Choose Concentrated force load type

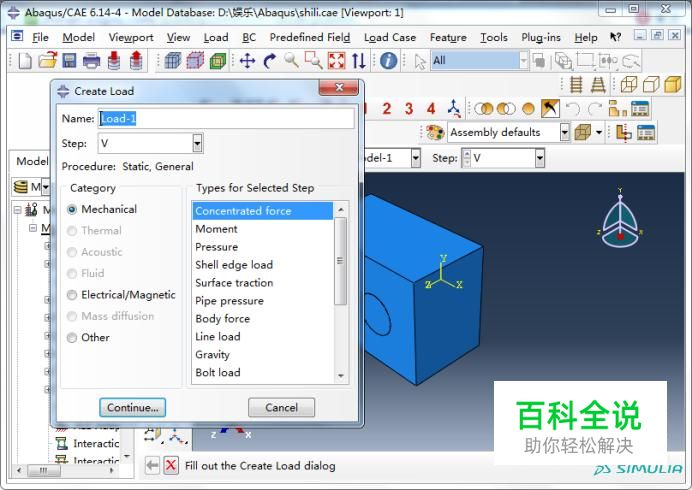click(x=263, y=211)
